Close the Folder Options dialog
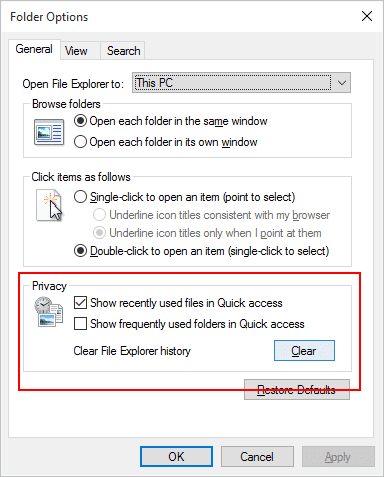Screen dimensions: 384x477 367,16
